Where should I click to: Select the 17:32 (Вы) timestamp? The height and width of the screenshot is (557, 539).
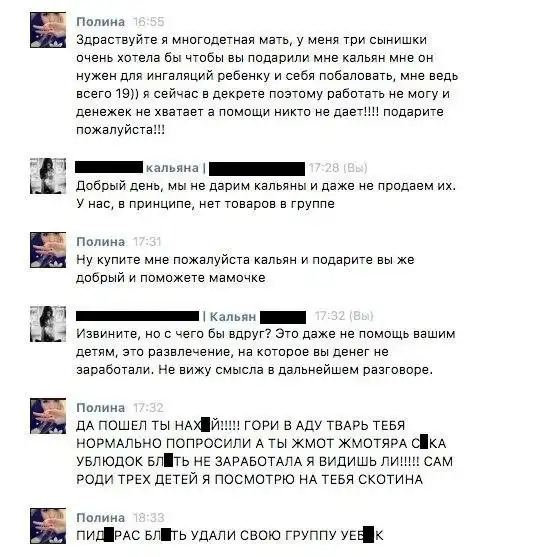coord(344,316)
